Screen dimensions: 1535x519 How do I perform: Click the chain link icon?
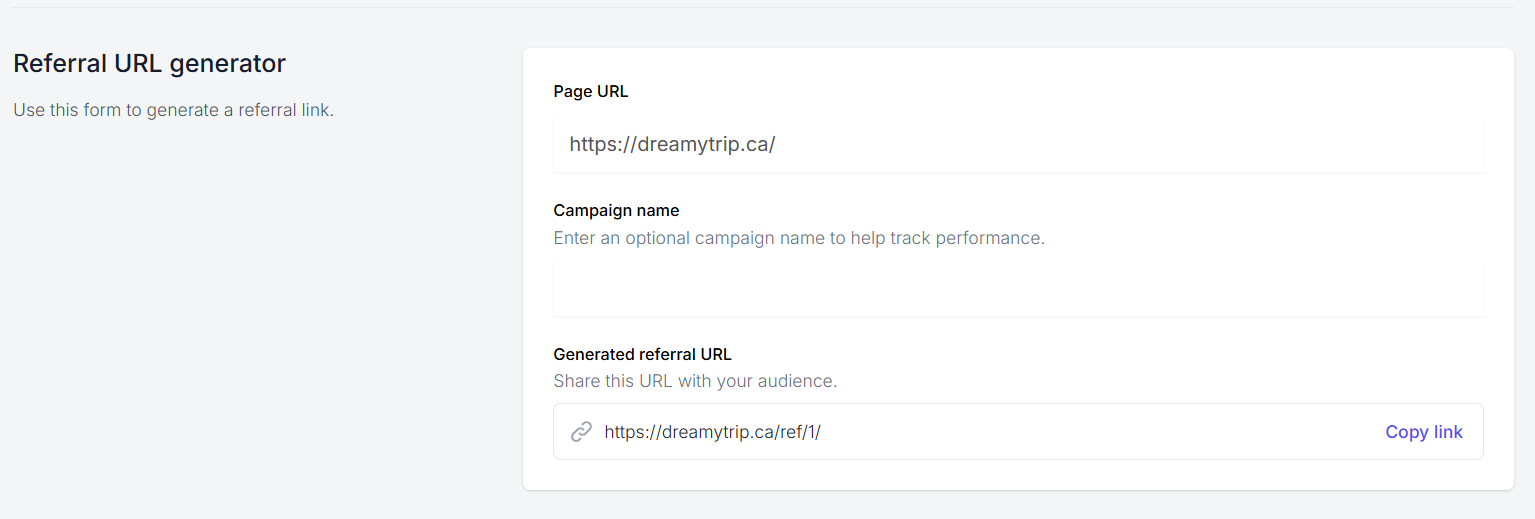(x=581, y=432)
